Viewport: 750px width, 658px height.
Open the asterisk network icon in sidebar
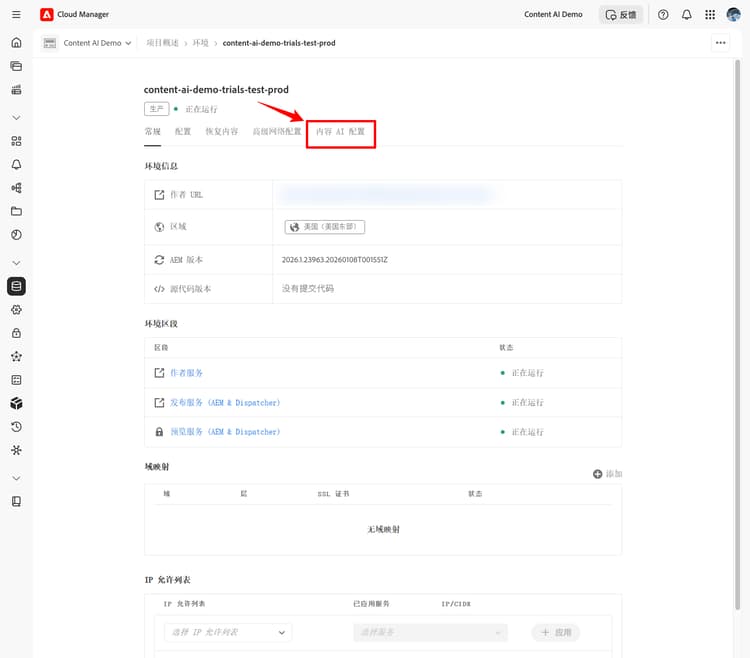click(16, 450)
